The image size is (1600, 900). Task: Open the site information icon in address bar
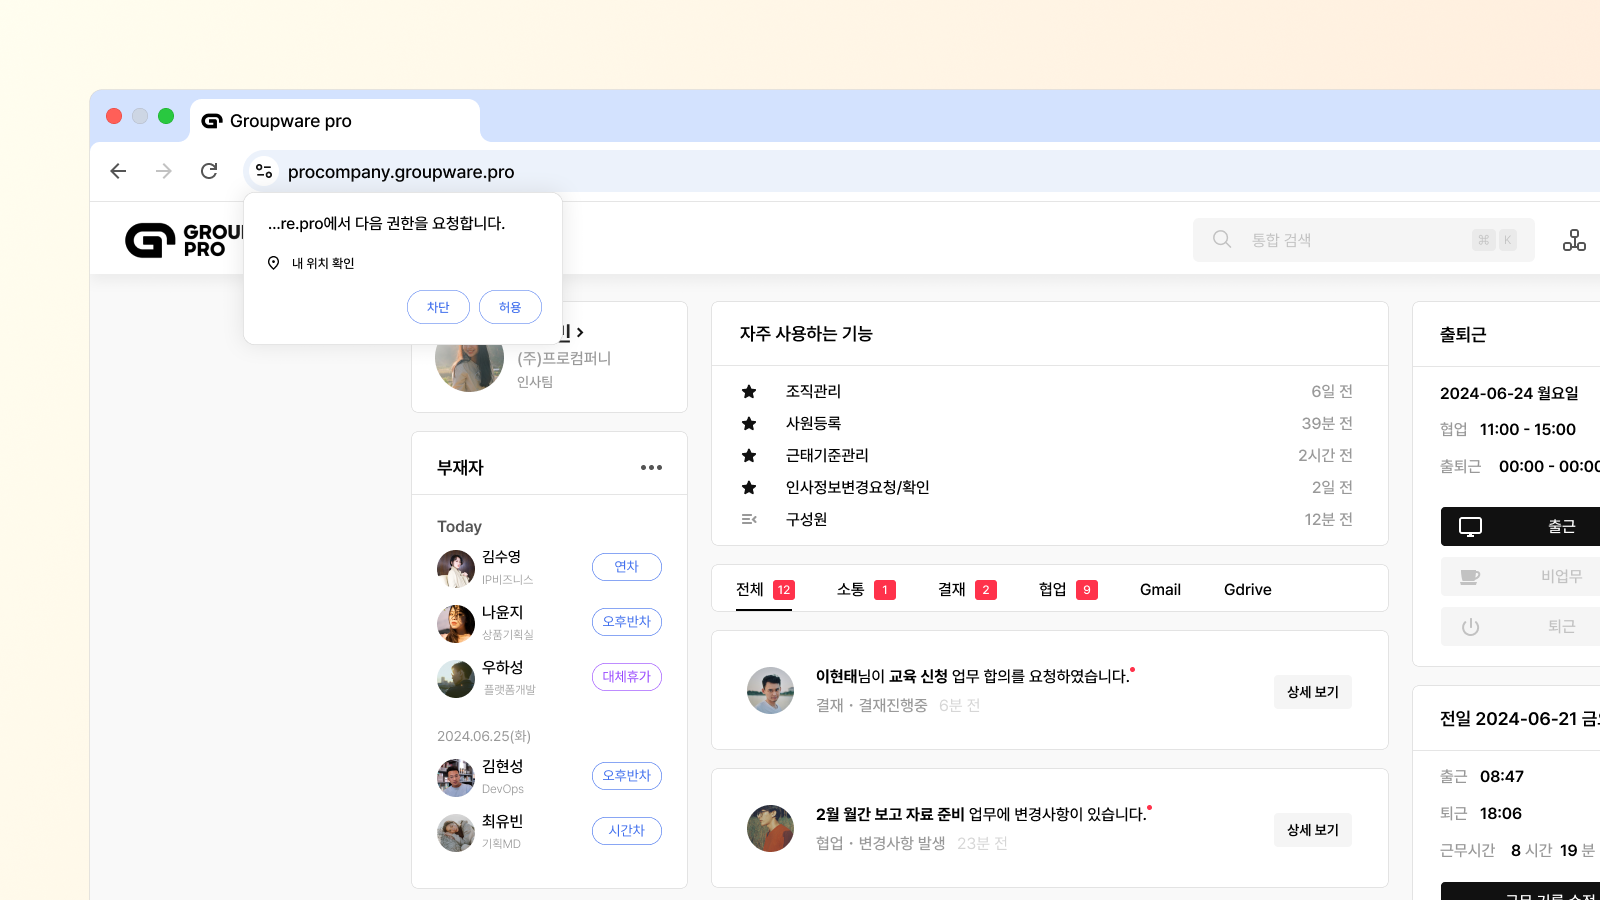[264, 171]
